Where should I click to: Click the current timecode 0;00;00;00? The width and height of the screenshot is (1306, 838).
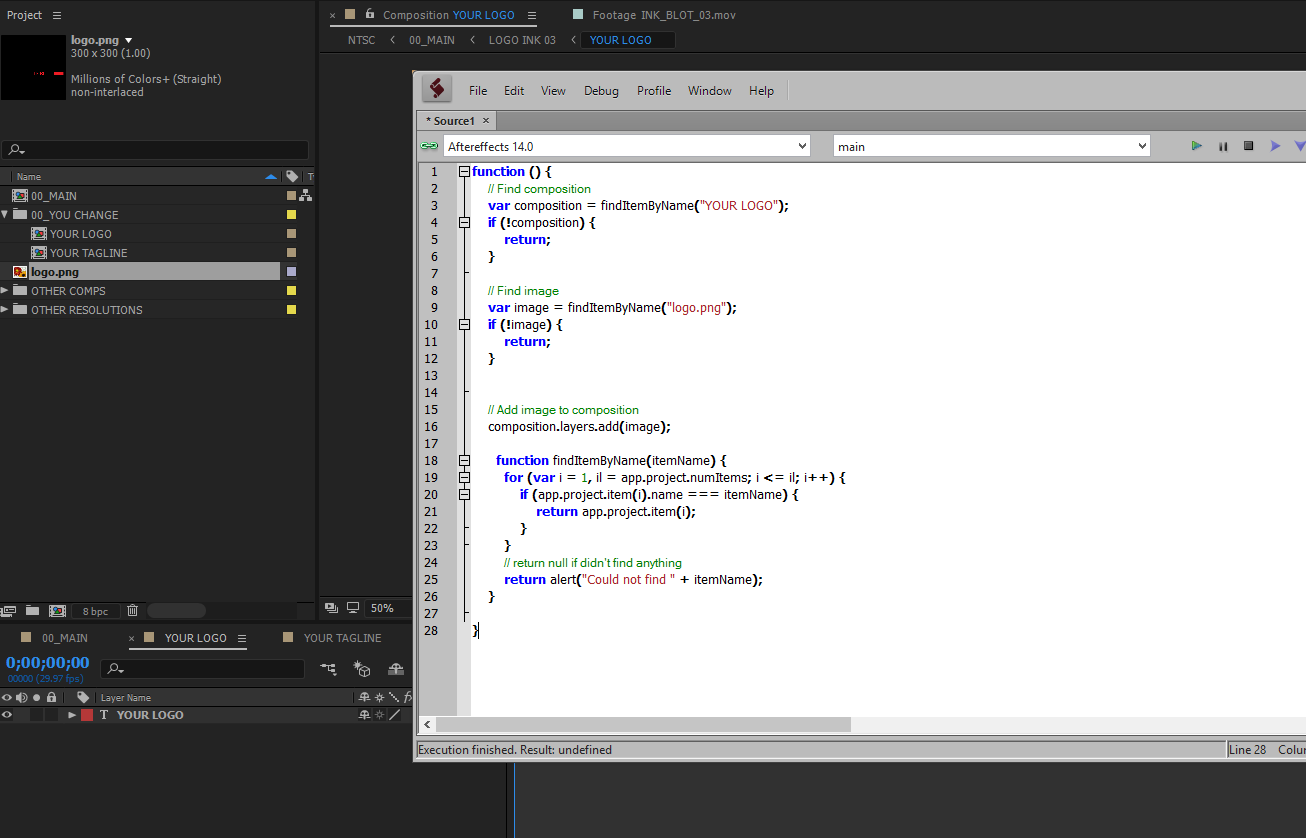pyautogui.click(x=48, y=662)
